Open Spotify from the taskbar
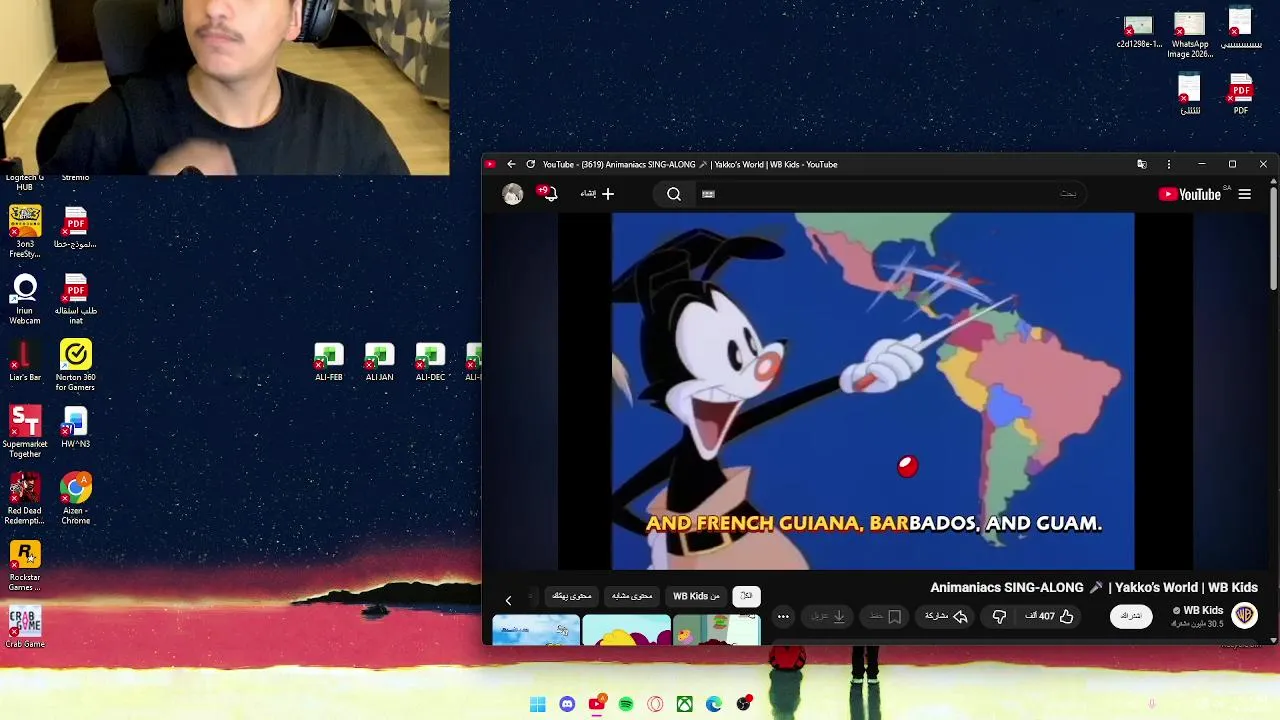This screenshot has height=720, width=1280. coord(626,704)
